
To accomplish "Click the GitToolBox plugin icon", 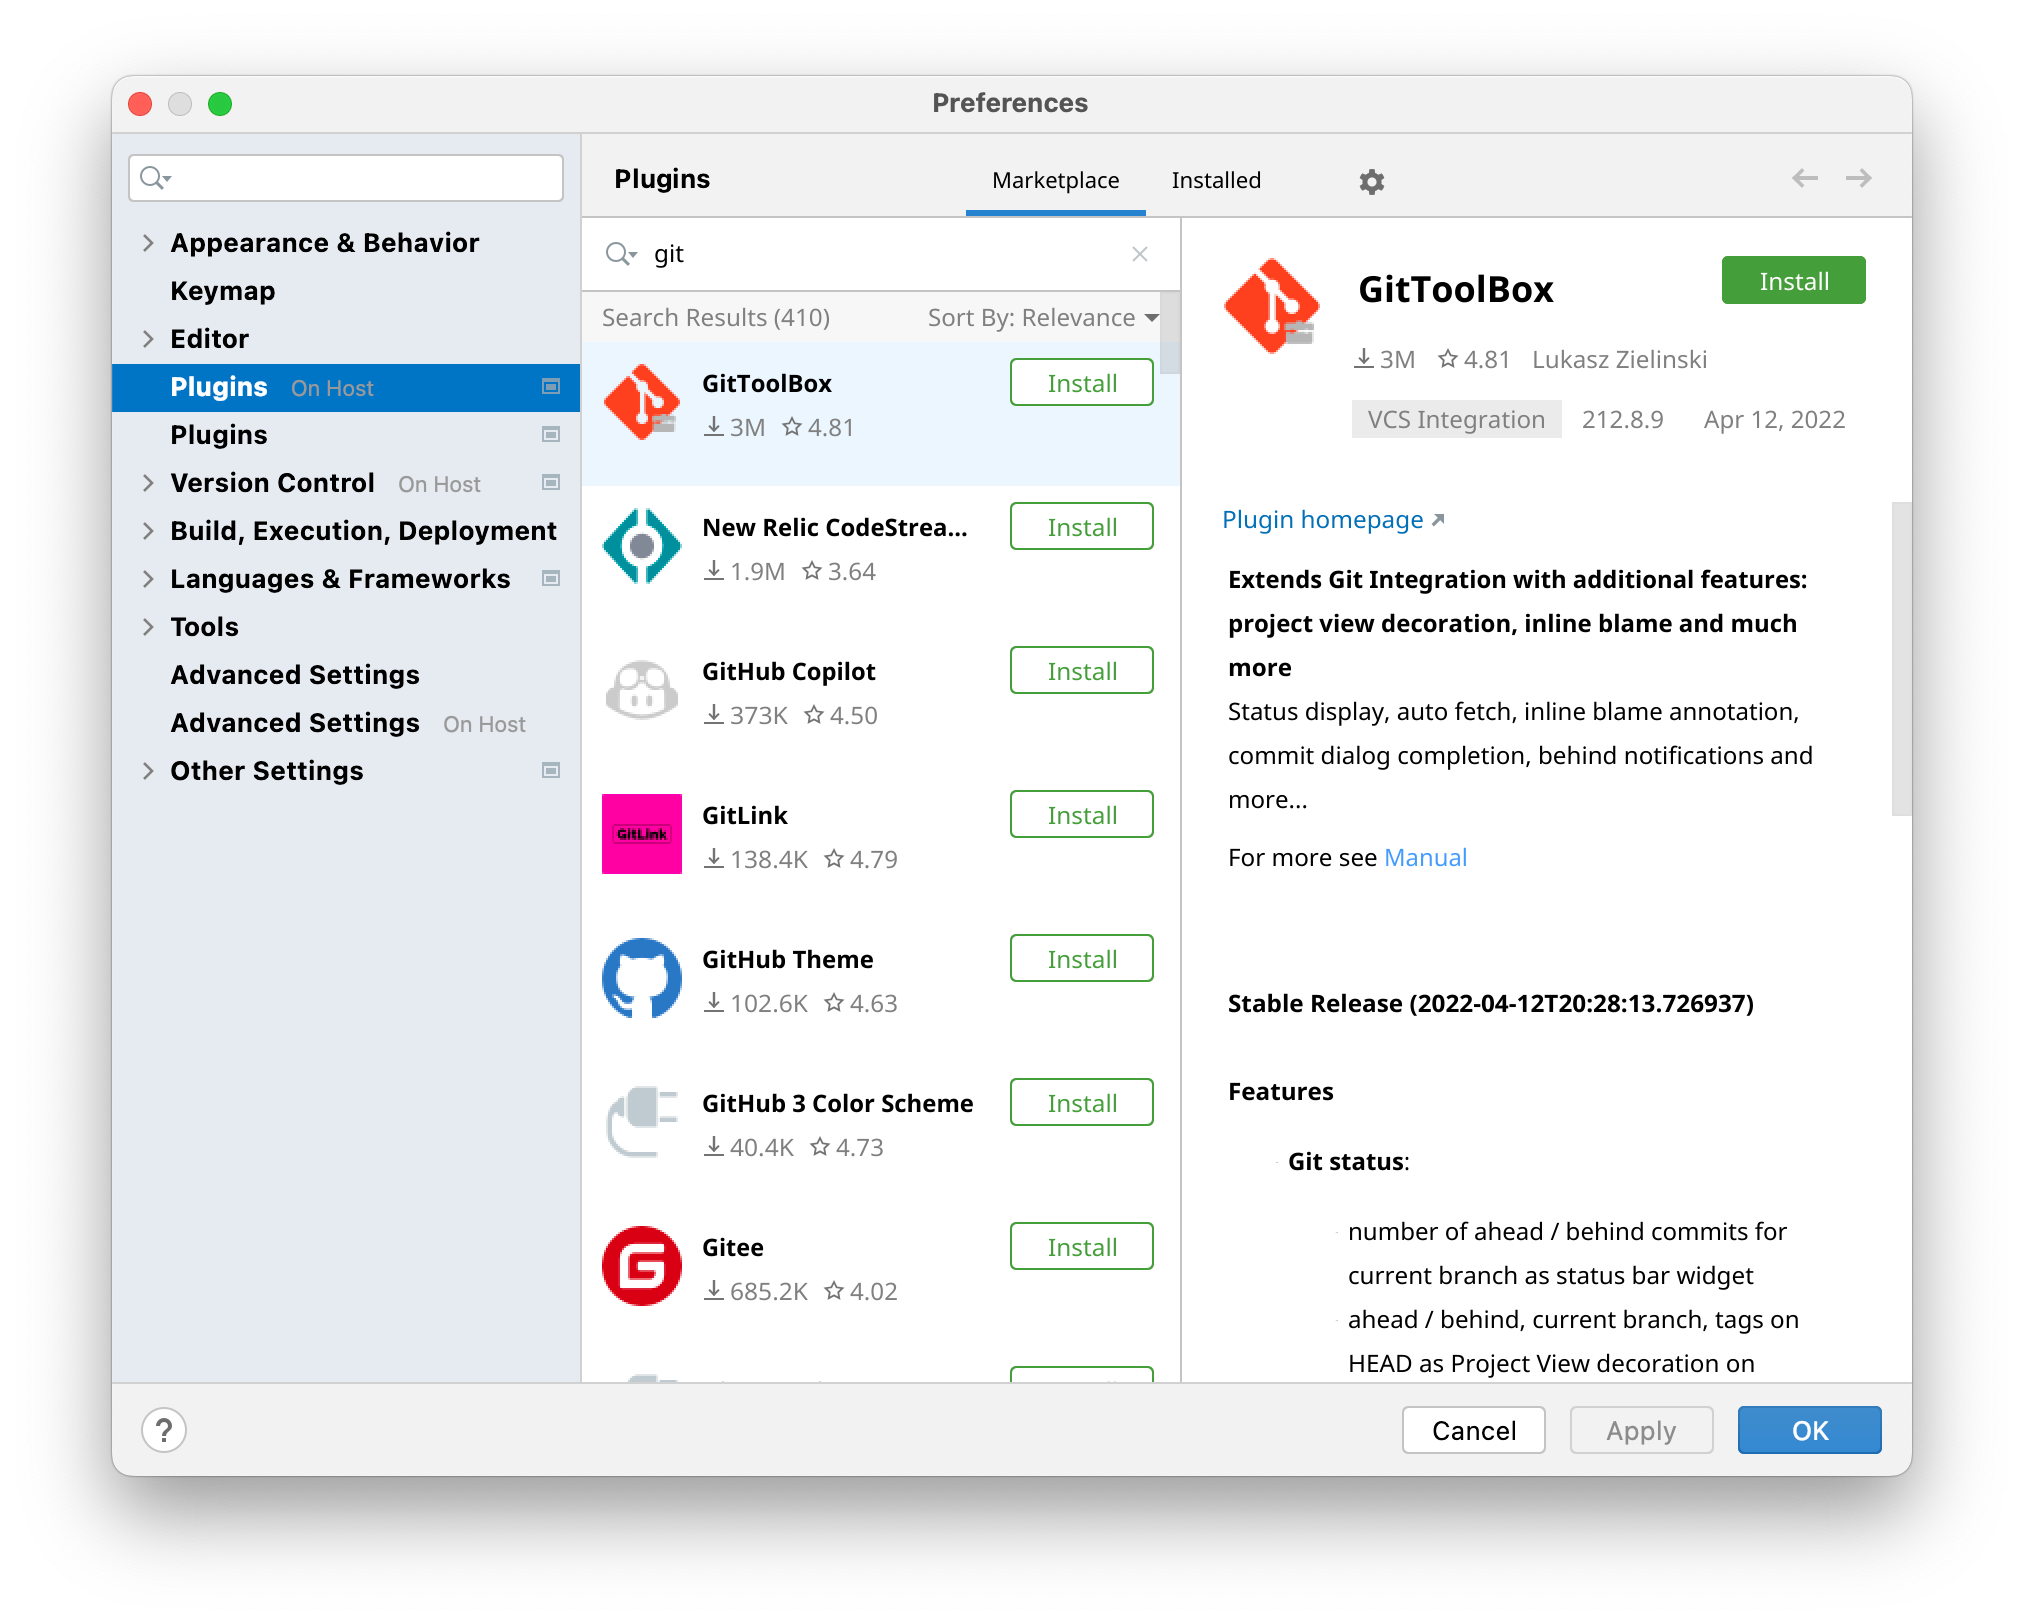I will 643,403.
